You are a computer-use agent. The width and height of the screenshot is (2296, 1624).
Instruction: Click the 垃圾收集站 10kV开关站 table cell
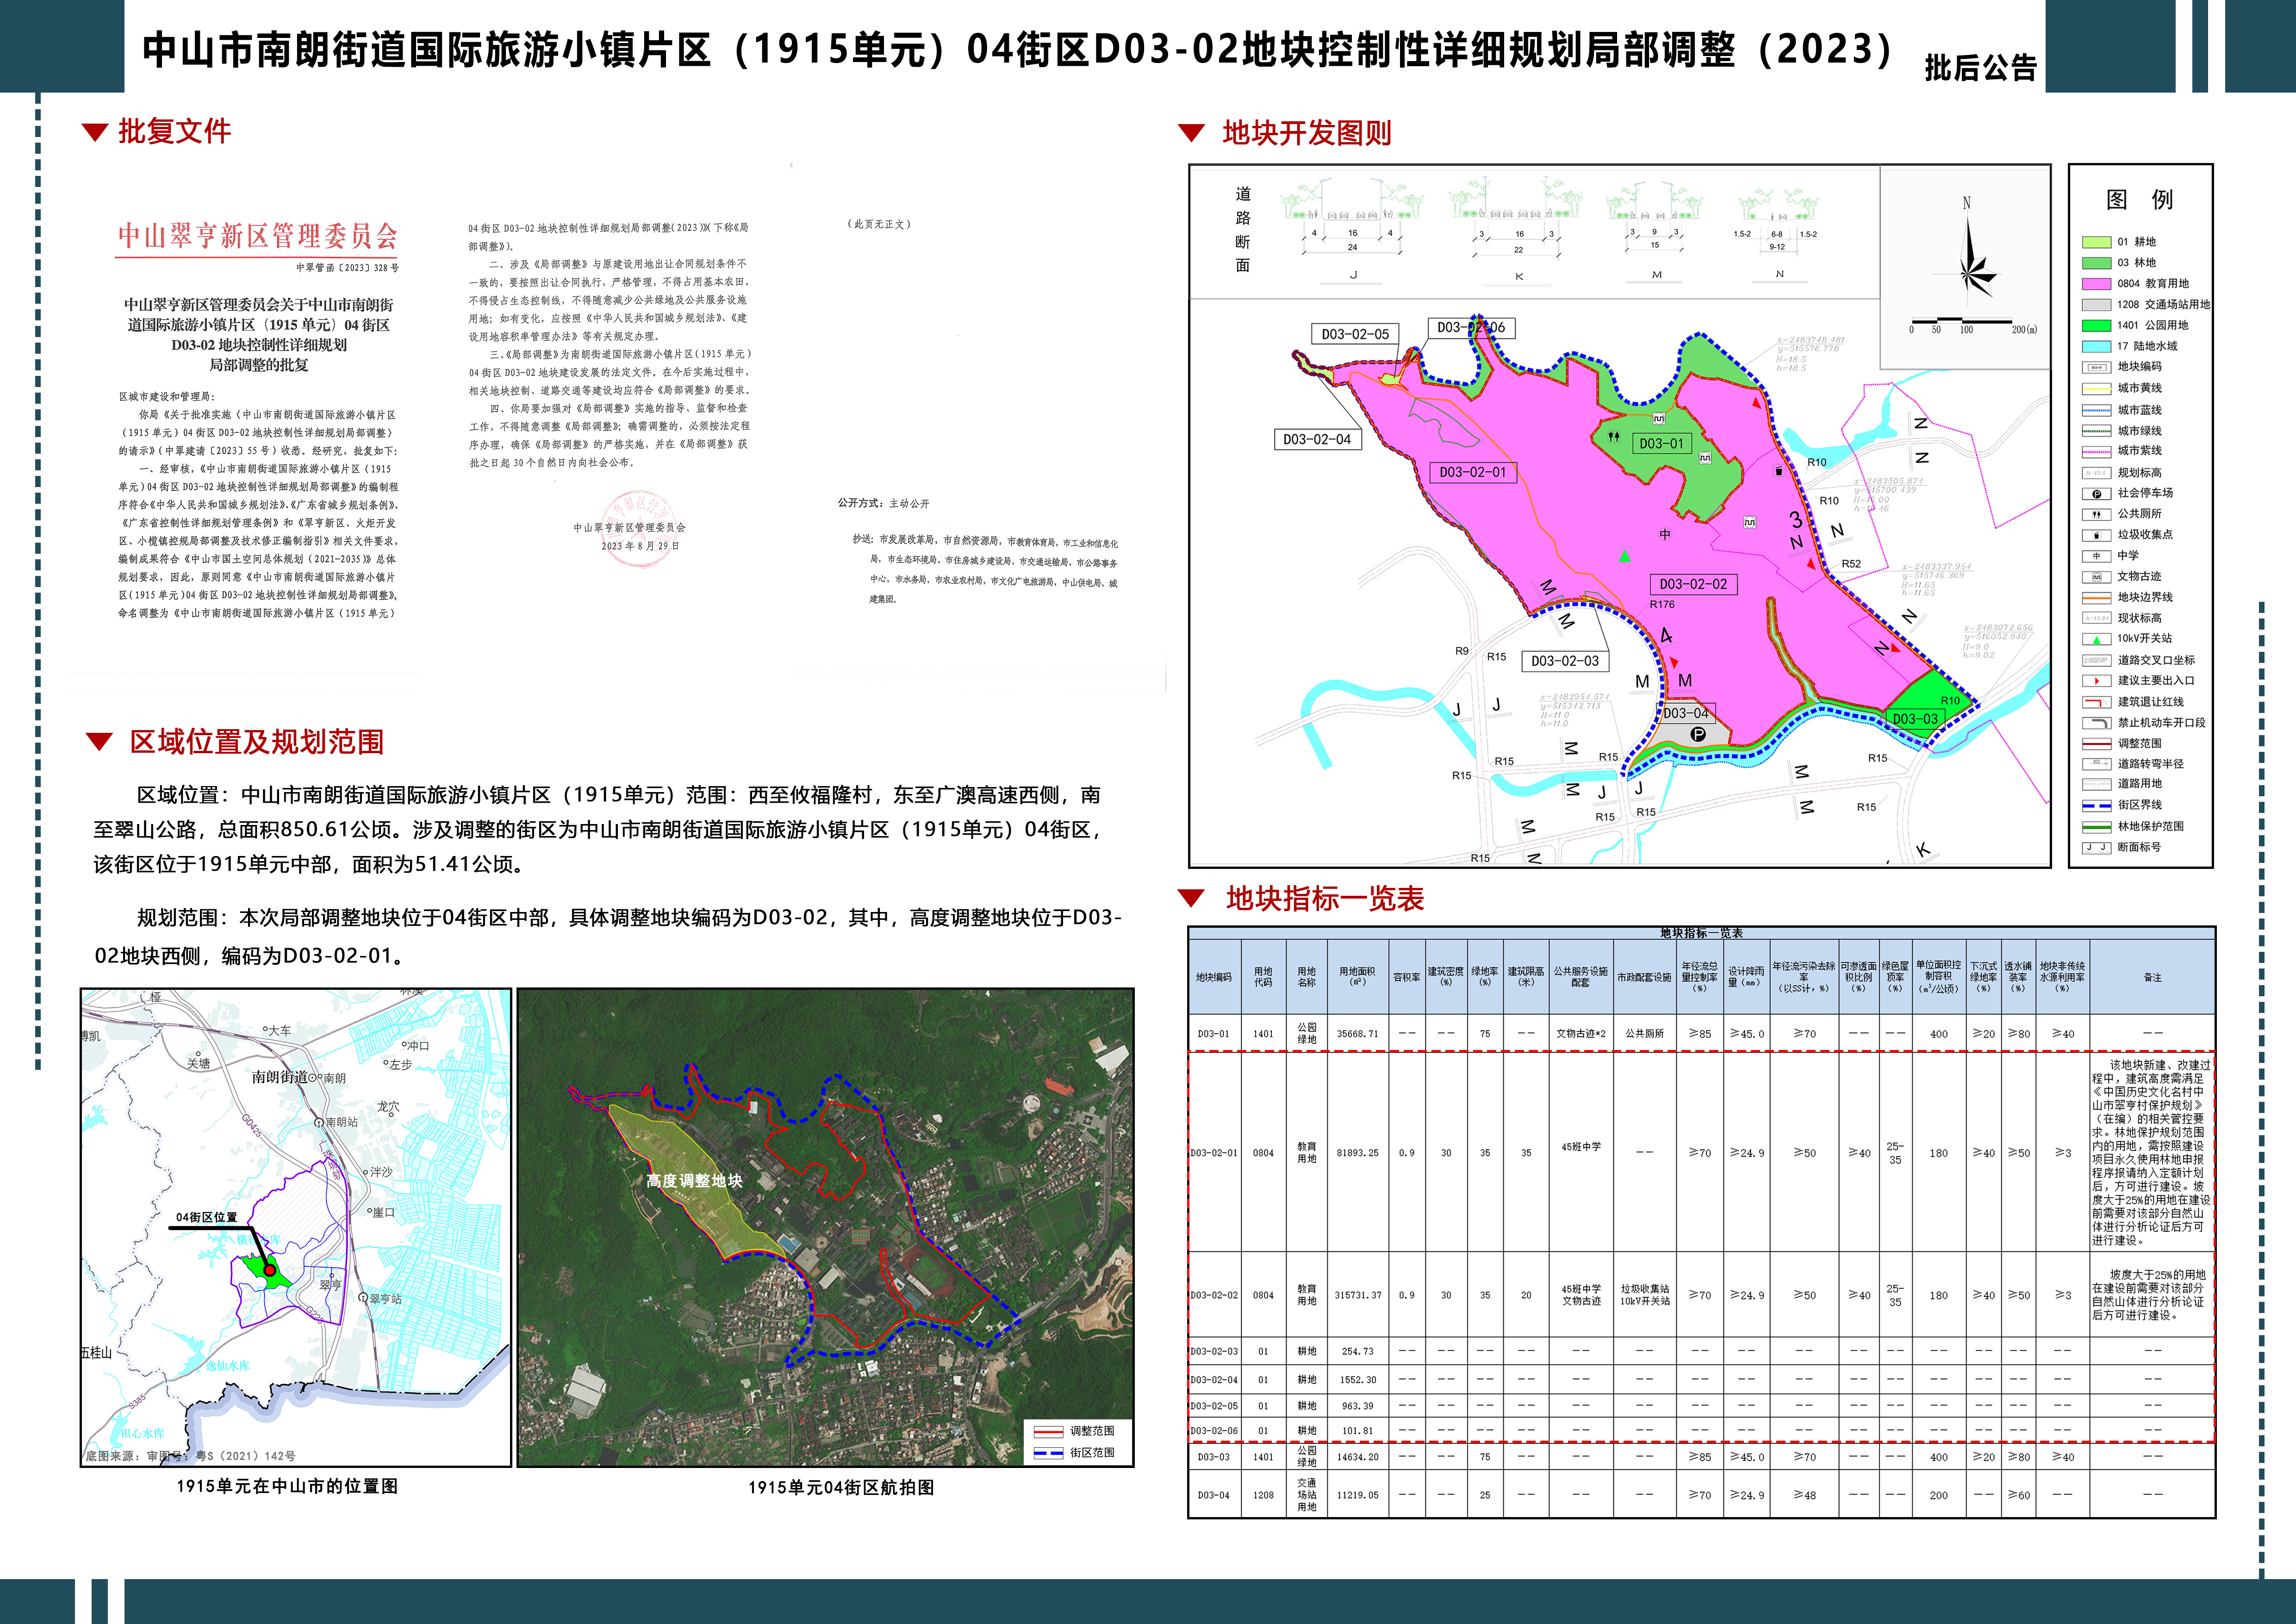pos(1644,1295)
